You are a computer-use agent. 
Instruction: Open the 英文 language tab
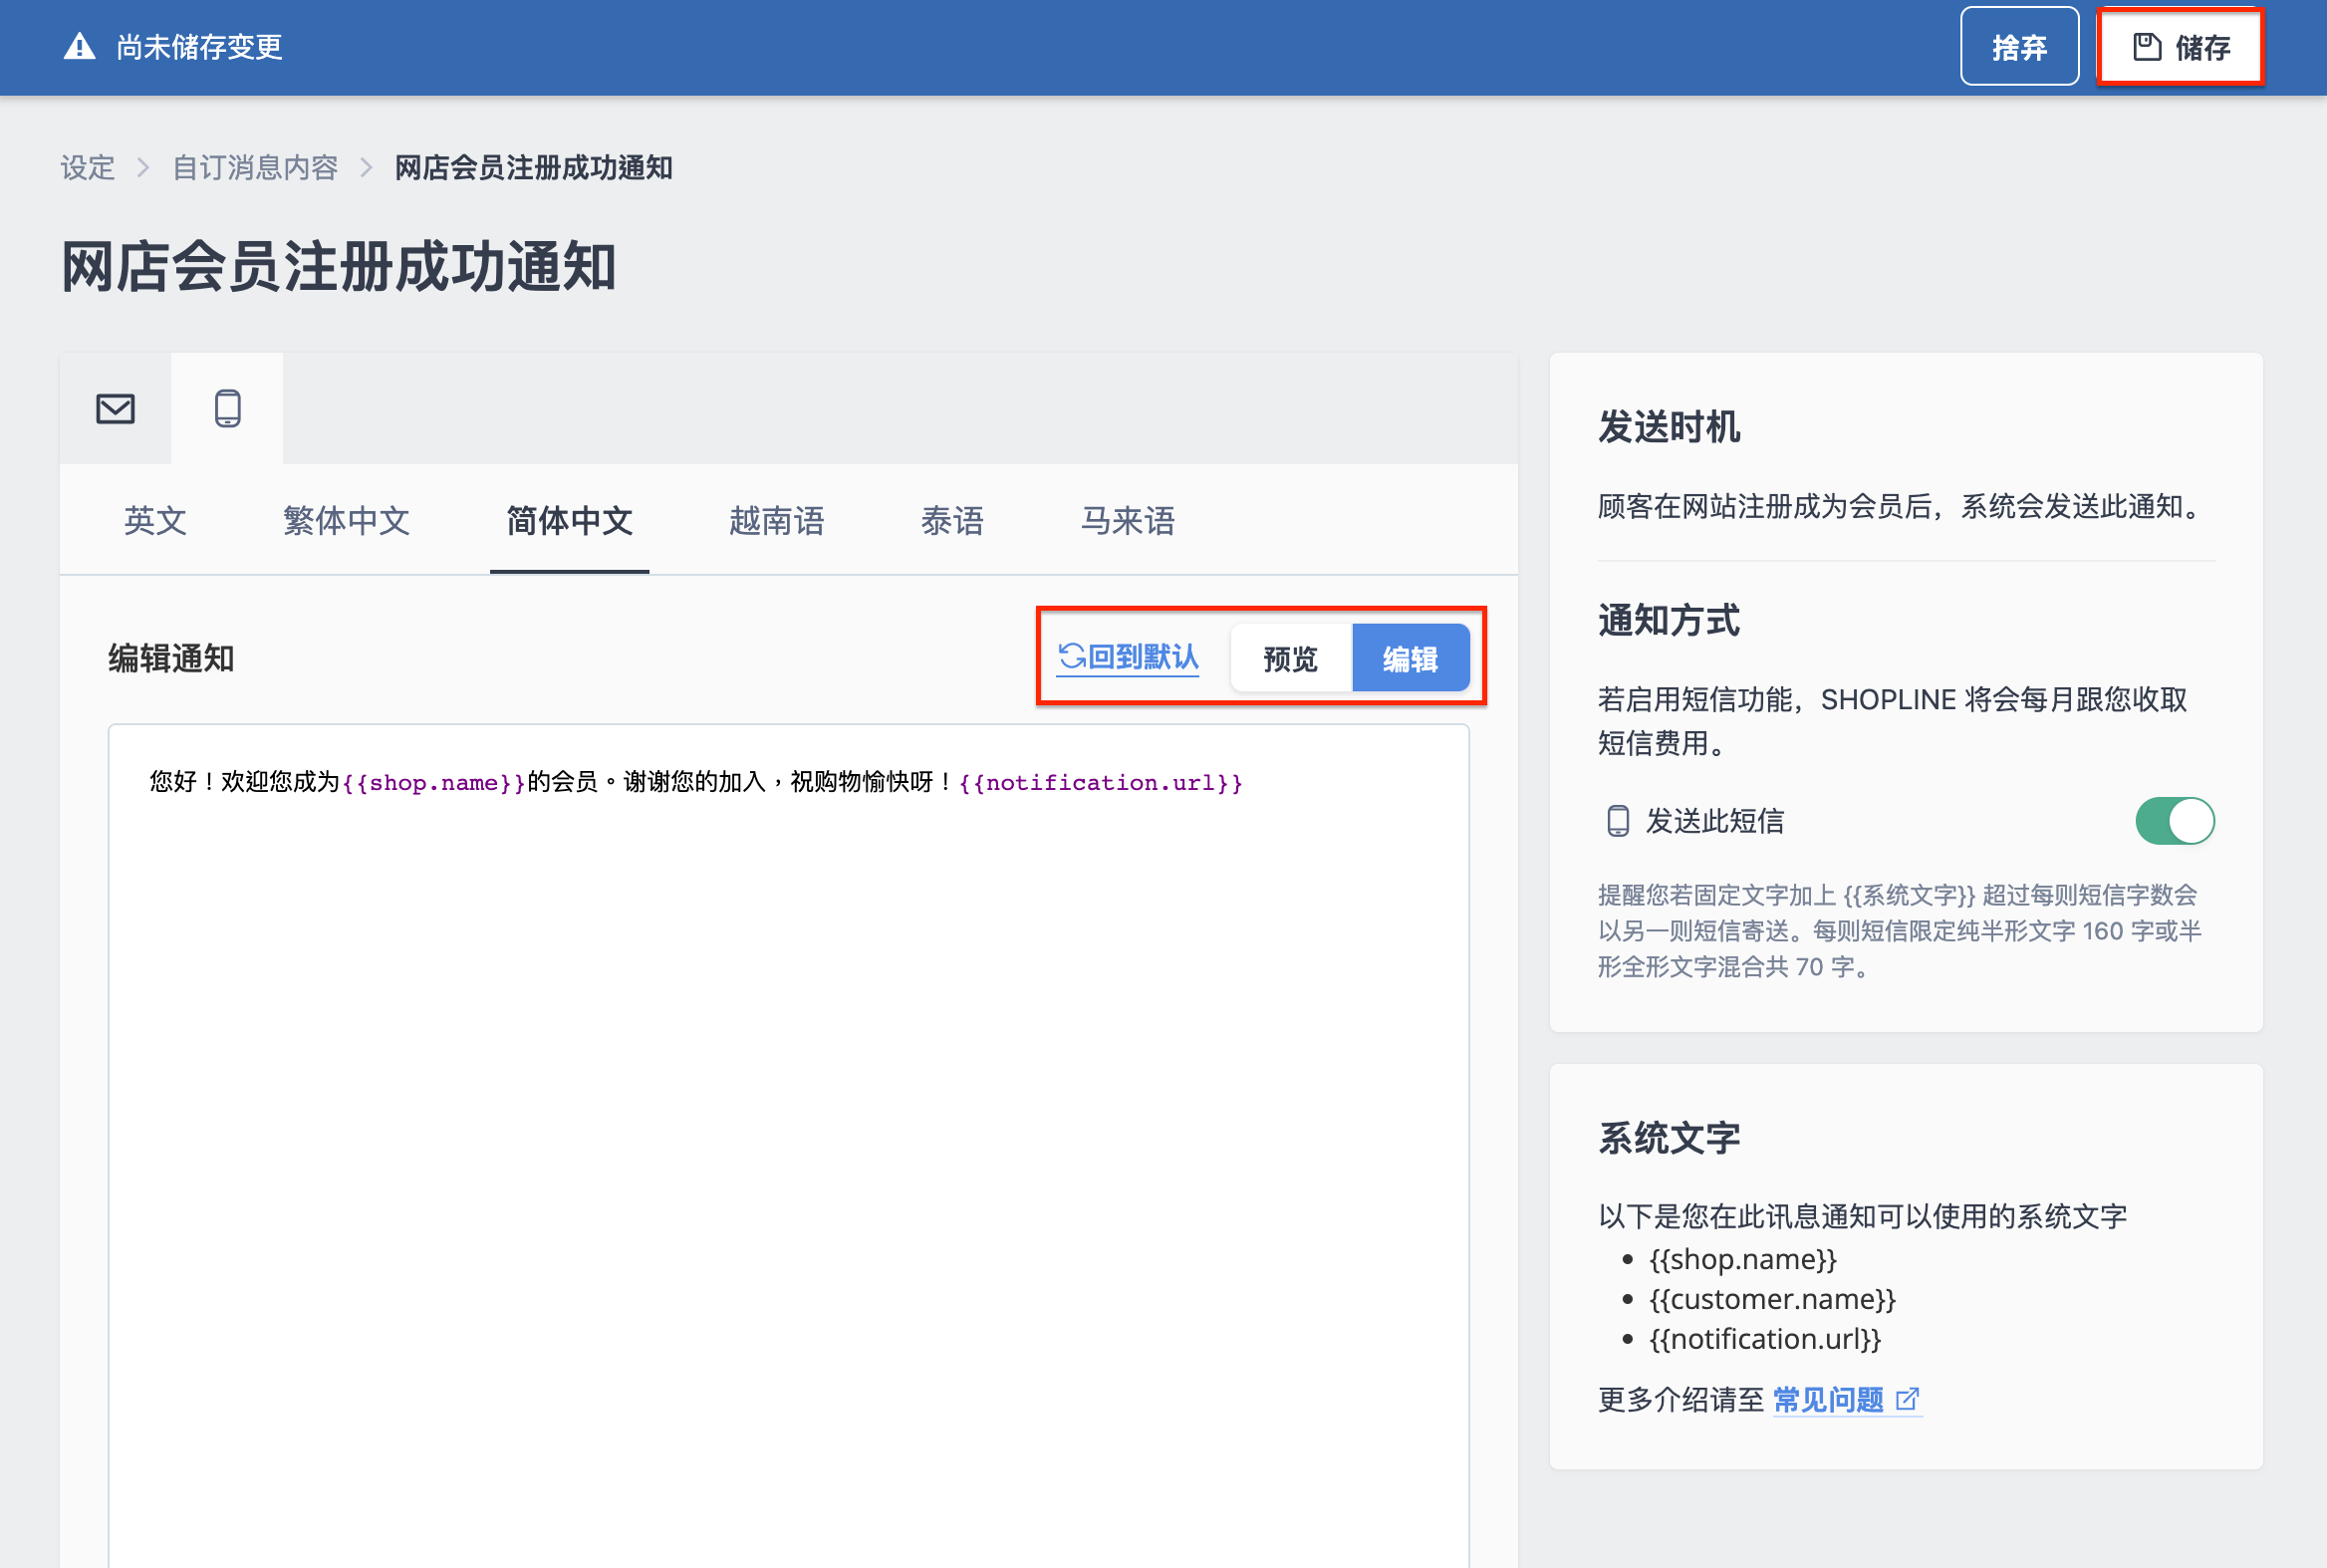click(x=155, y=520)
